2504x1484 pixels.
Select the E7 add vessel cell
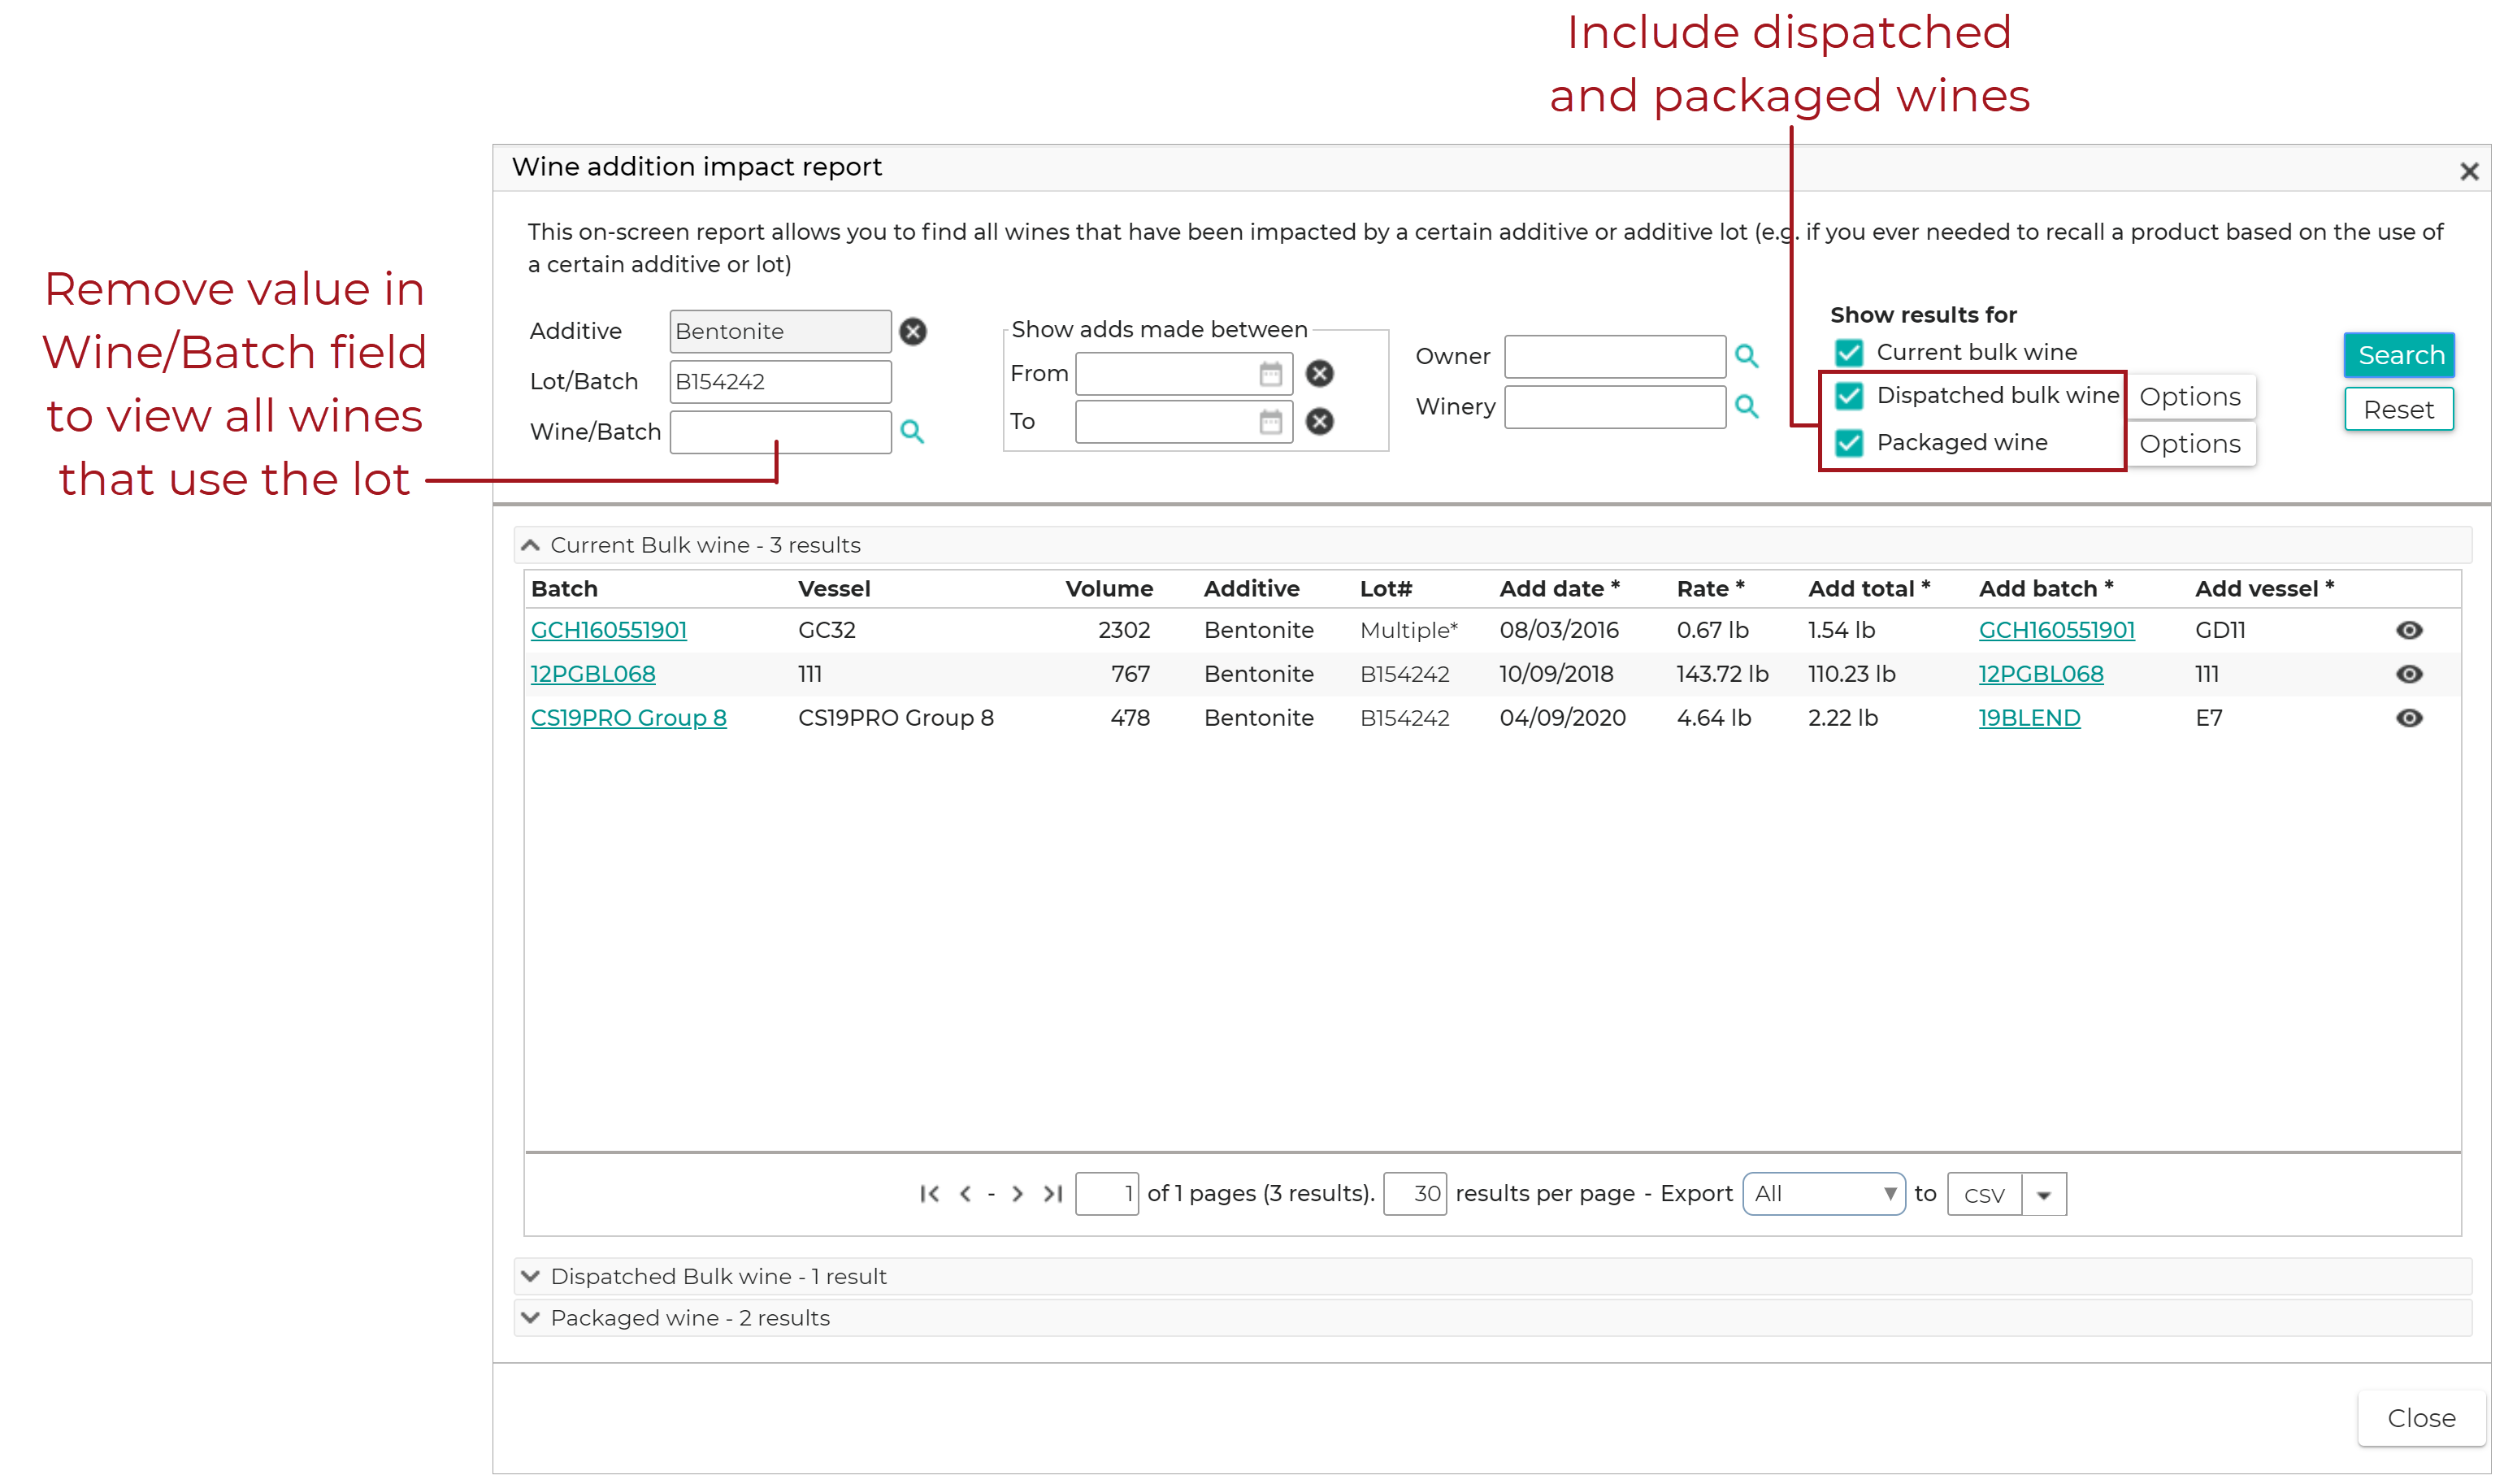(x=2208, y=718)
